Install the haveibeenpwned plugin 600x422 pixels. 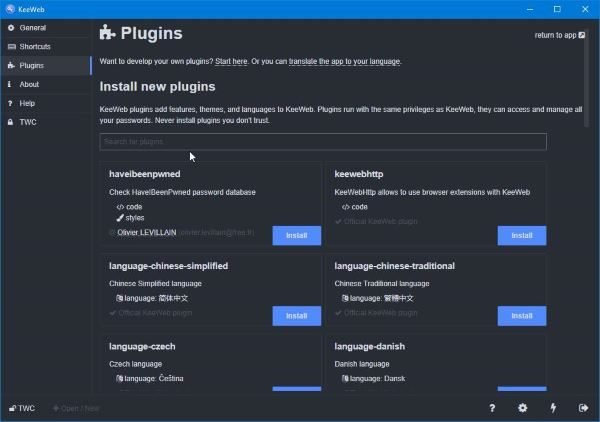(x=296, y=235)
